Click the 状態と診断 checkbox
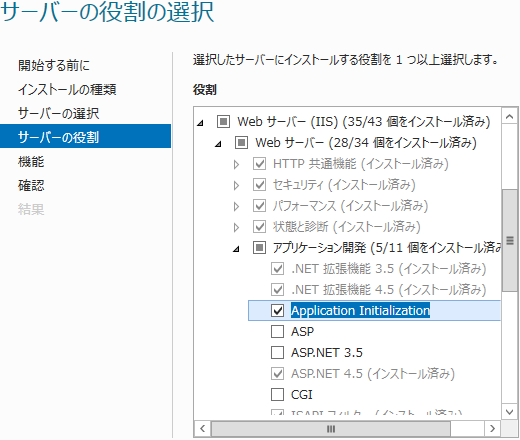This screenshot has width=520, height=440. (259, 227)
